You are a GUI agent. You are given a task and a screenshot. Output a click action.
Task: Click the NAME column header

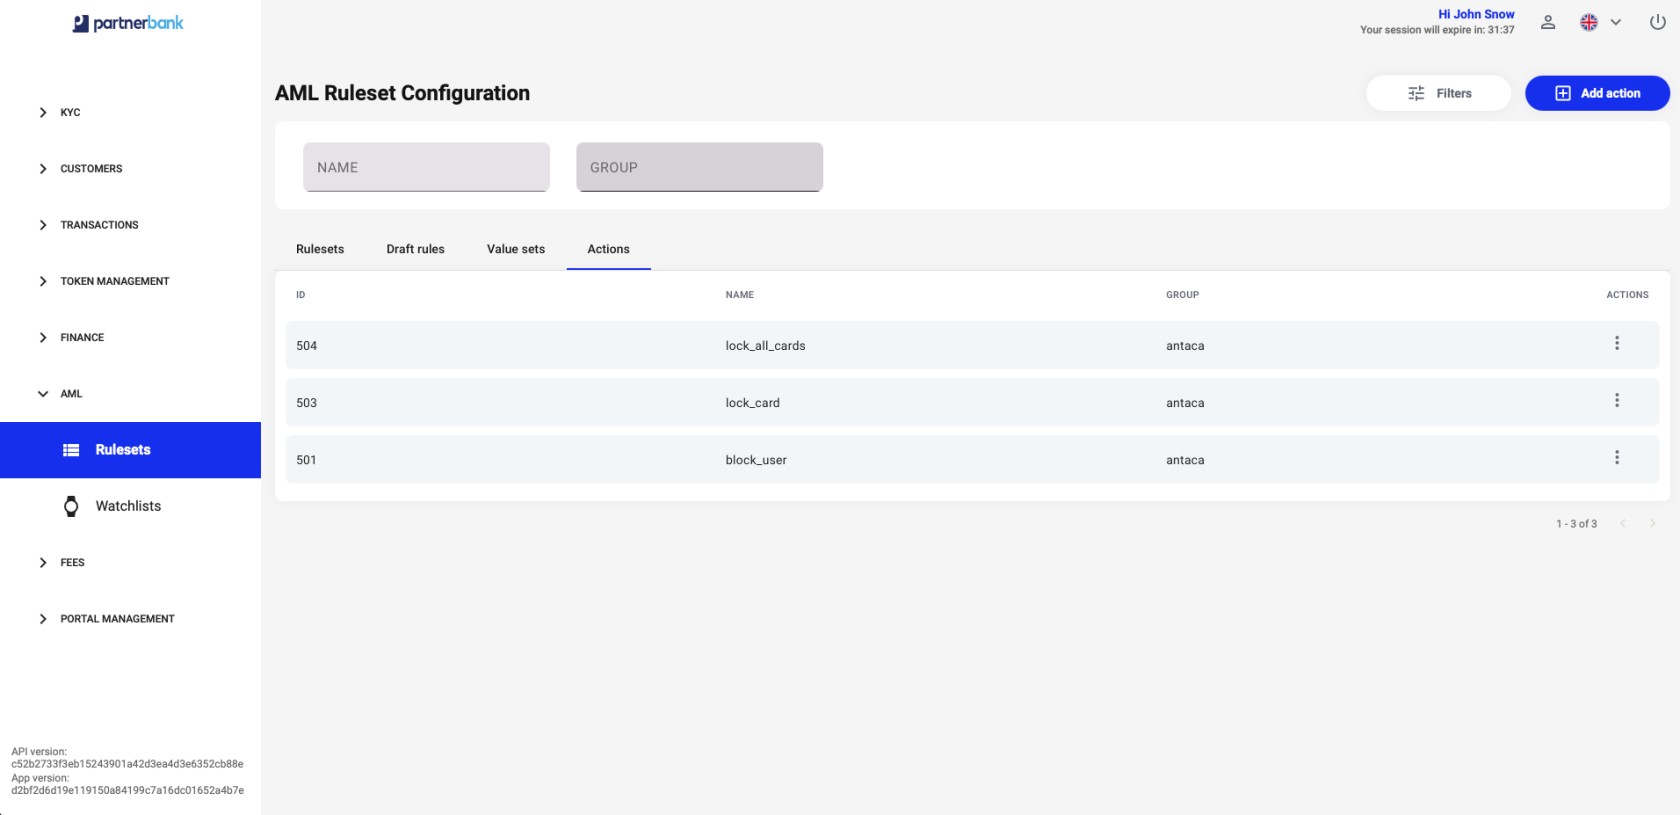point(740,295)
